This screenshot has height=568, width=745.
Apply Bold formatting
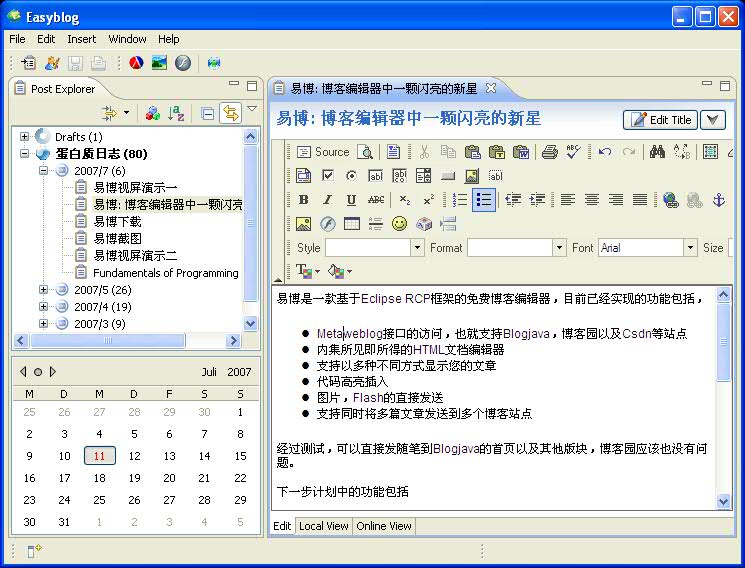[x=303, y=200]
